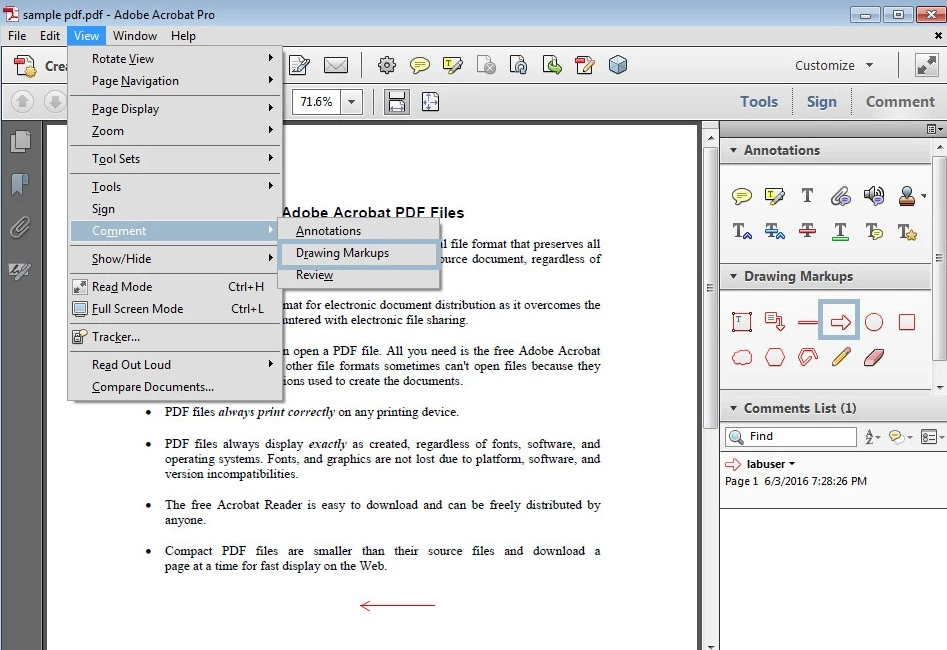Open the sort comments dropdown

pos(873,436)
